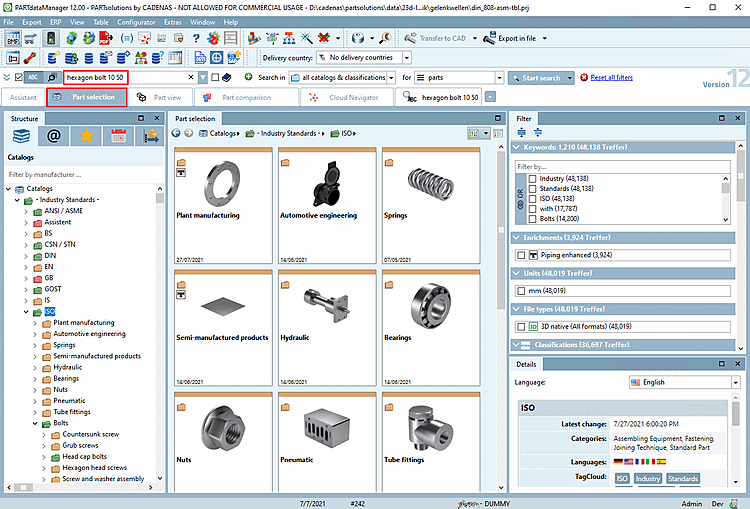Open the calendar history icon in Structure
This screenshot has height=509, width=750.
point(119,137)
